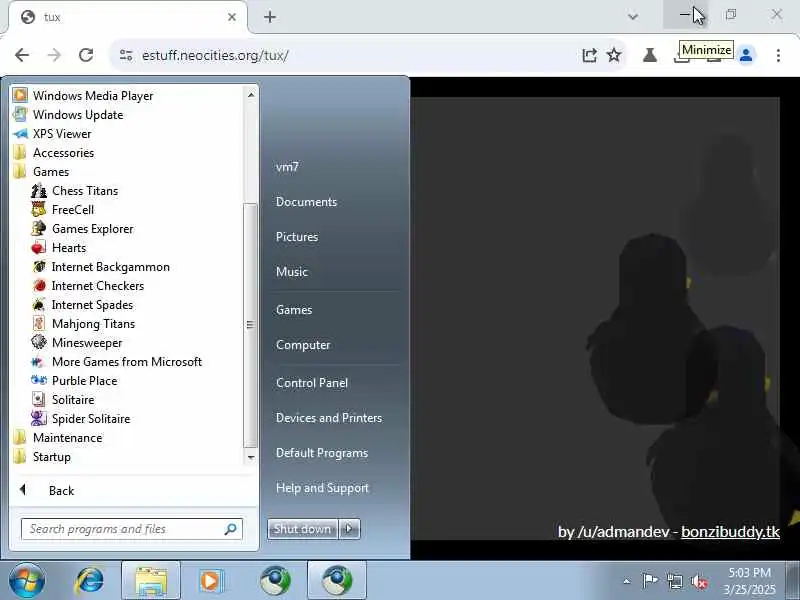Launch Minesweeper icon
This screenshot has height=600, width=800.
39,342
